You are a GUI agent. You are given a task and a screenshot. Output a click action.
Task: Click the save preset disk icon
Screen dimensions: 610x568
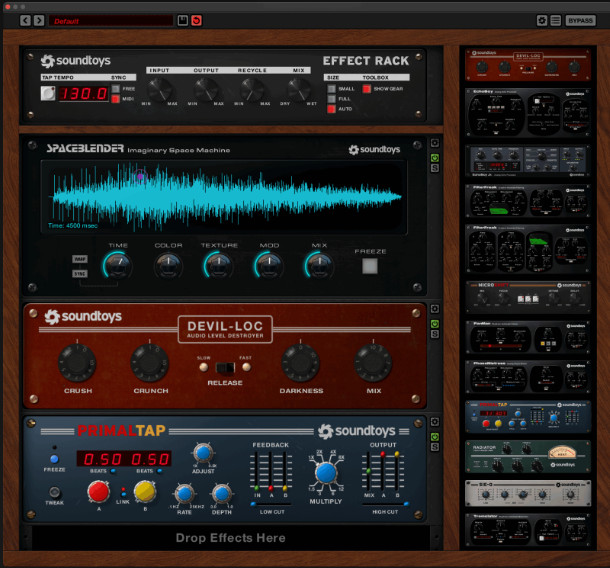(x=182, y=20)
